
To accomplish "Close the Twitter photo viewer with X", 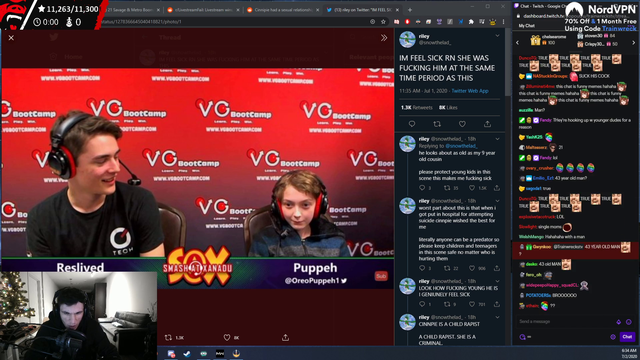I will (x=11, y=38).
